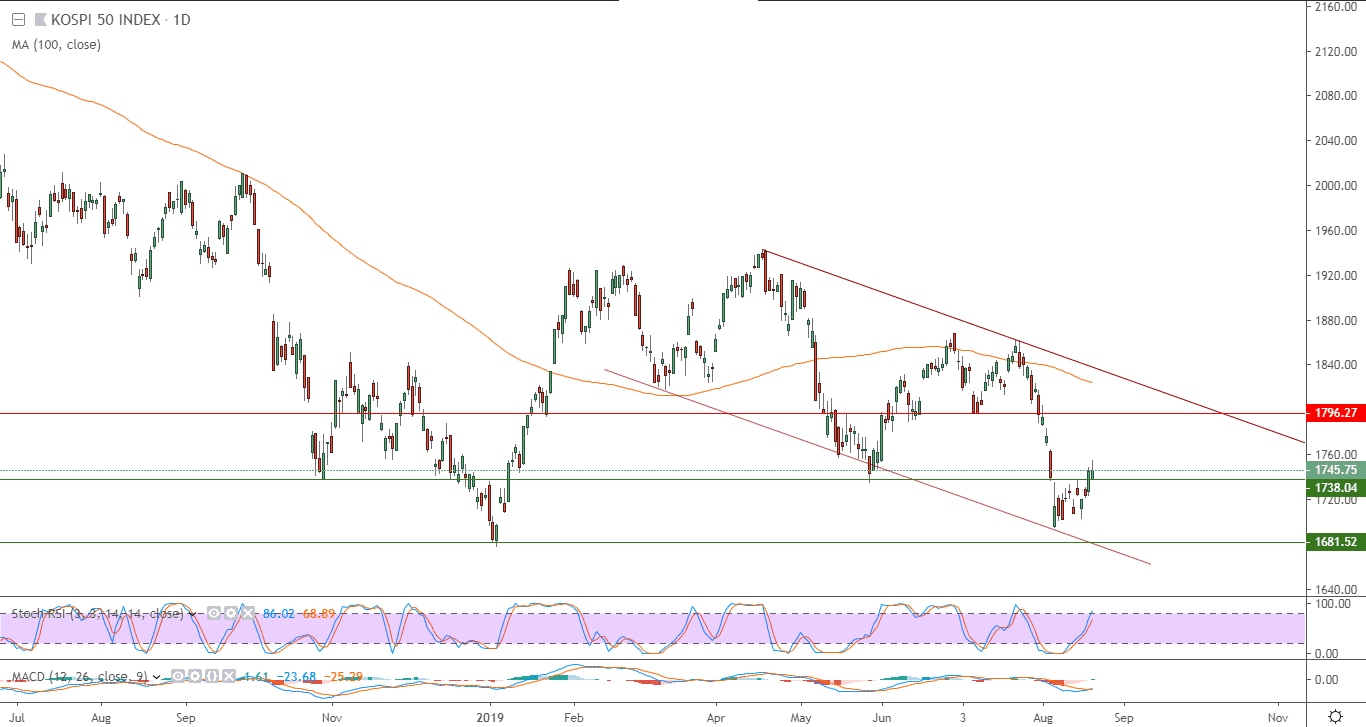This screenshot has width=1366, height=727.
Task: Collapse the chart legend with the minus box
Action: click(18, 19)
